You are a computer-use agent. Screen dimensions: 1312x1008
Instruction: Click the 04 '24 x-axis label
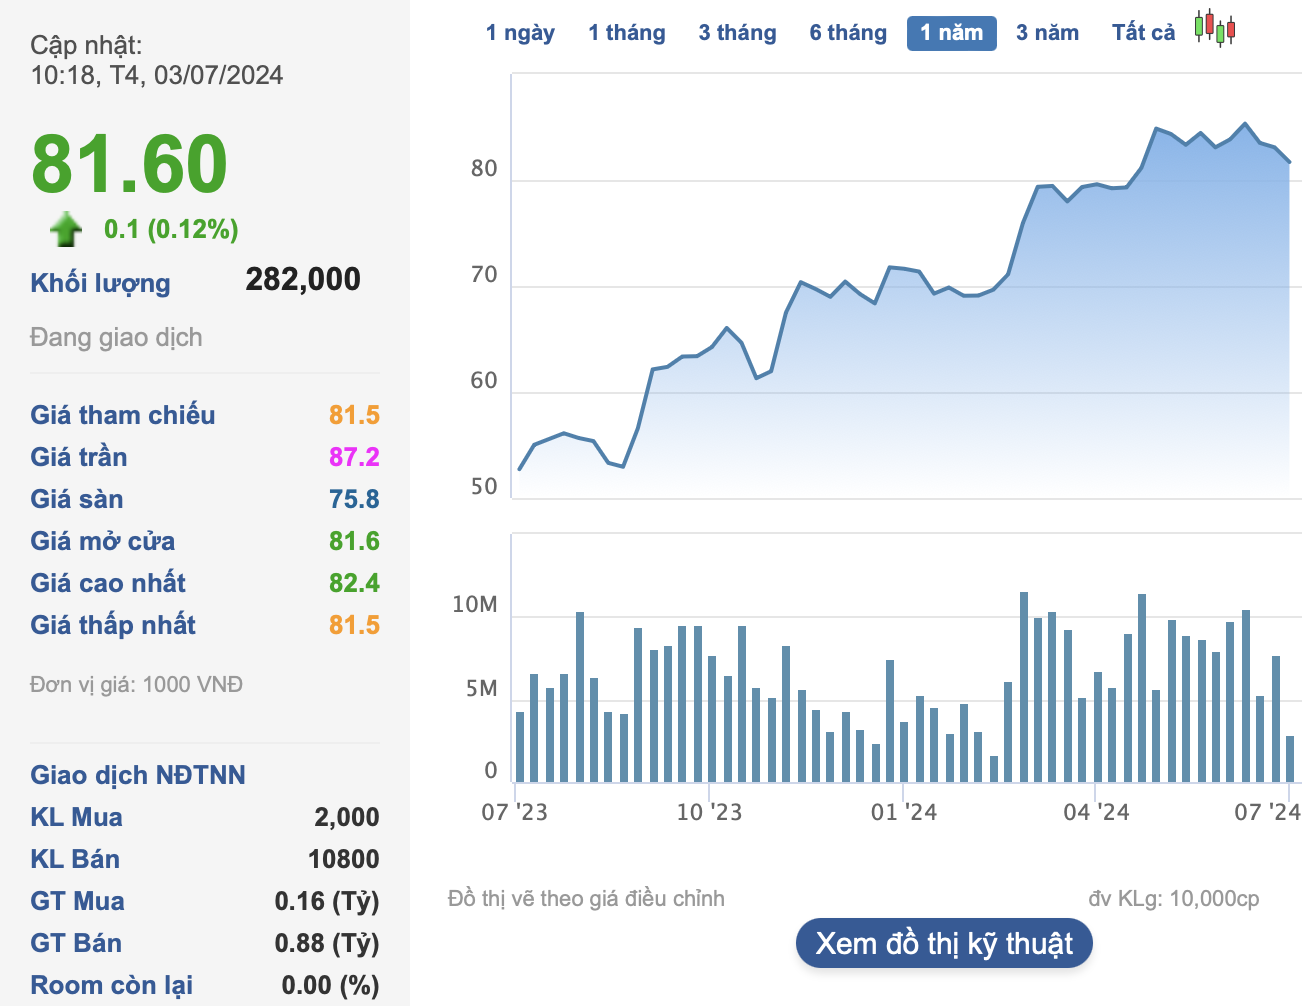click(x=1096, y=812)
